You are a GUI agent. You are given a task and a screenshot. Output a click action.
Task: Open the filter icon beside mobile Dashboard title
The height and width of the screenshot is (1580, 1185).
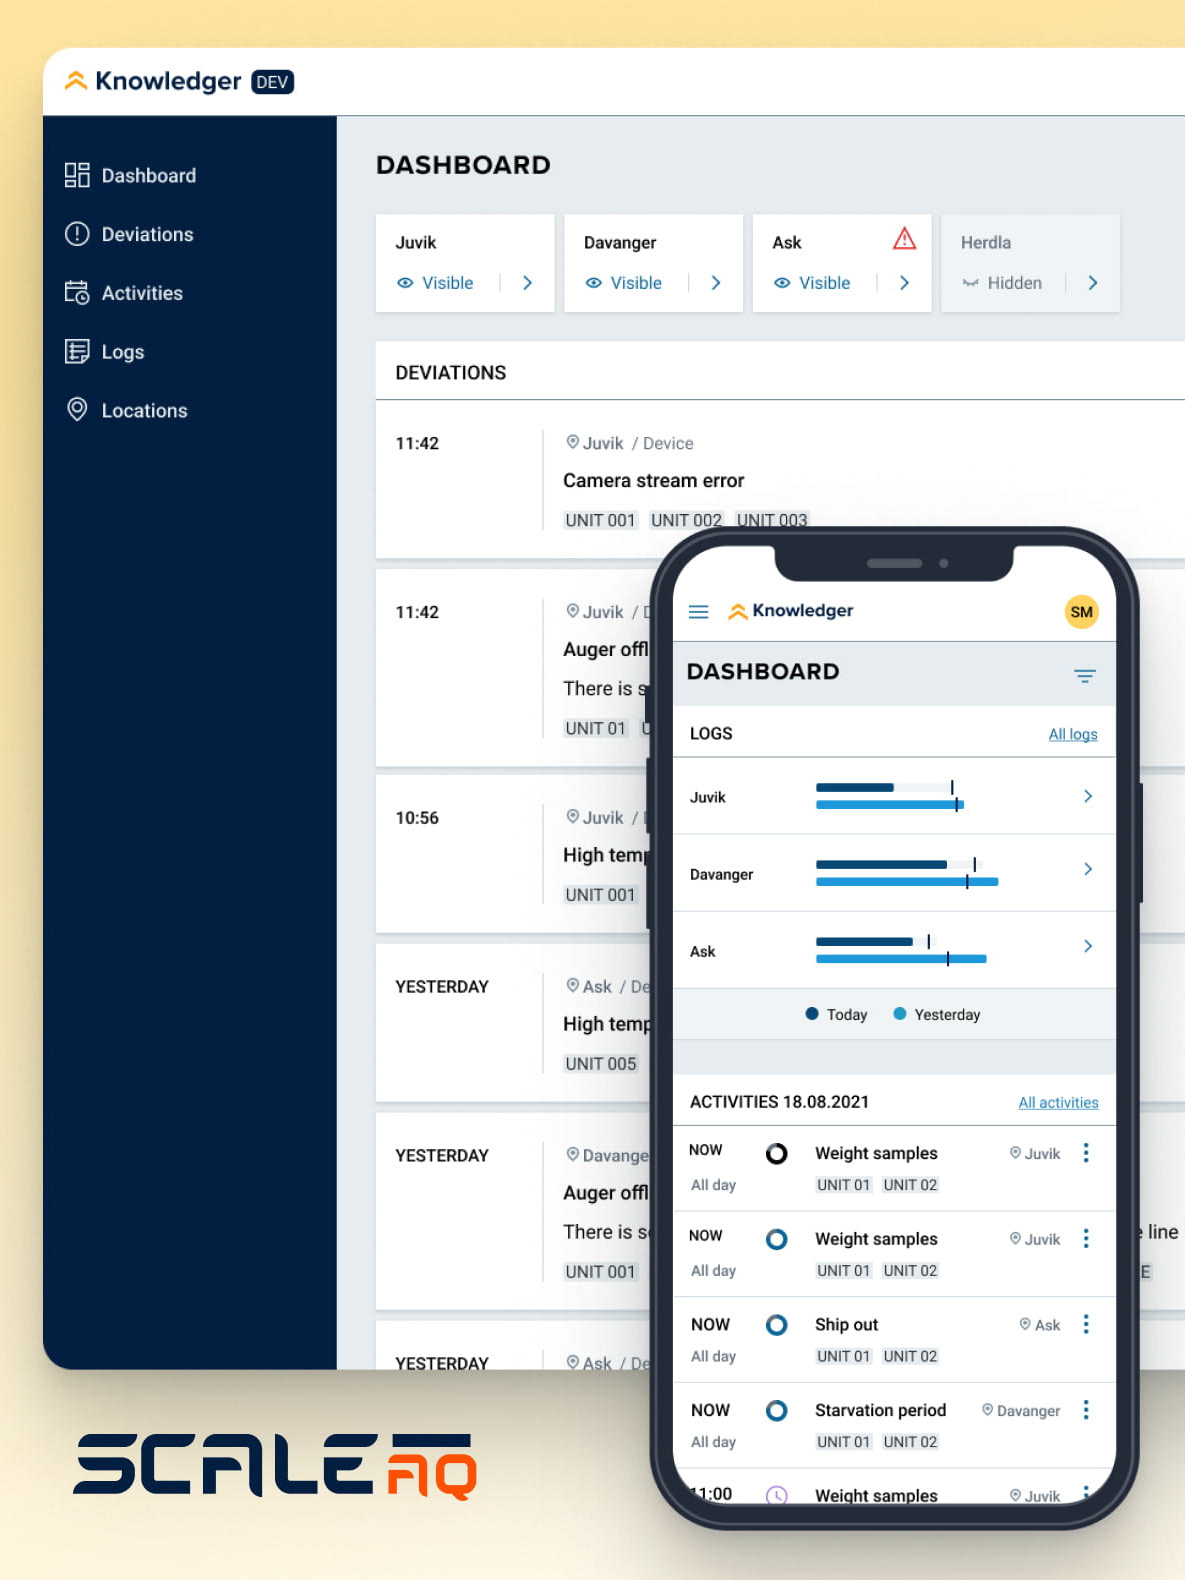click(1085, 676)
